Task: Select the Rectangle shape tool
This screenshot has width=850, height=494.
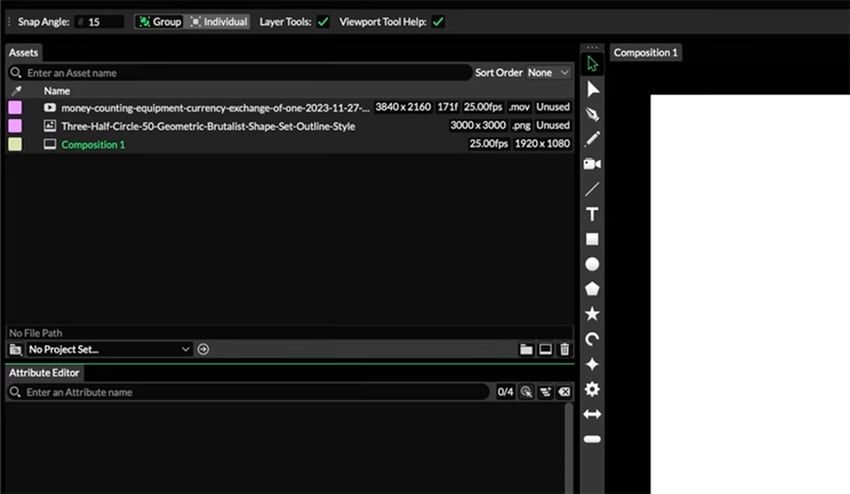Action: pyautogui.click(x=592, y=239)
